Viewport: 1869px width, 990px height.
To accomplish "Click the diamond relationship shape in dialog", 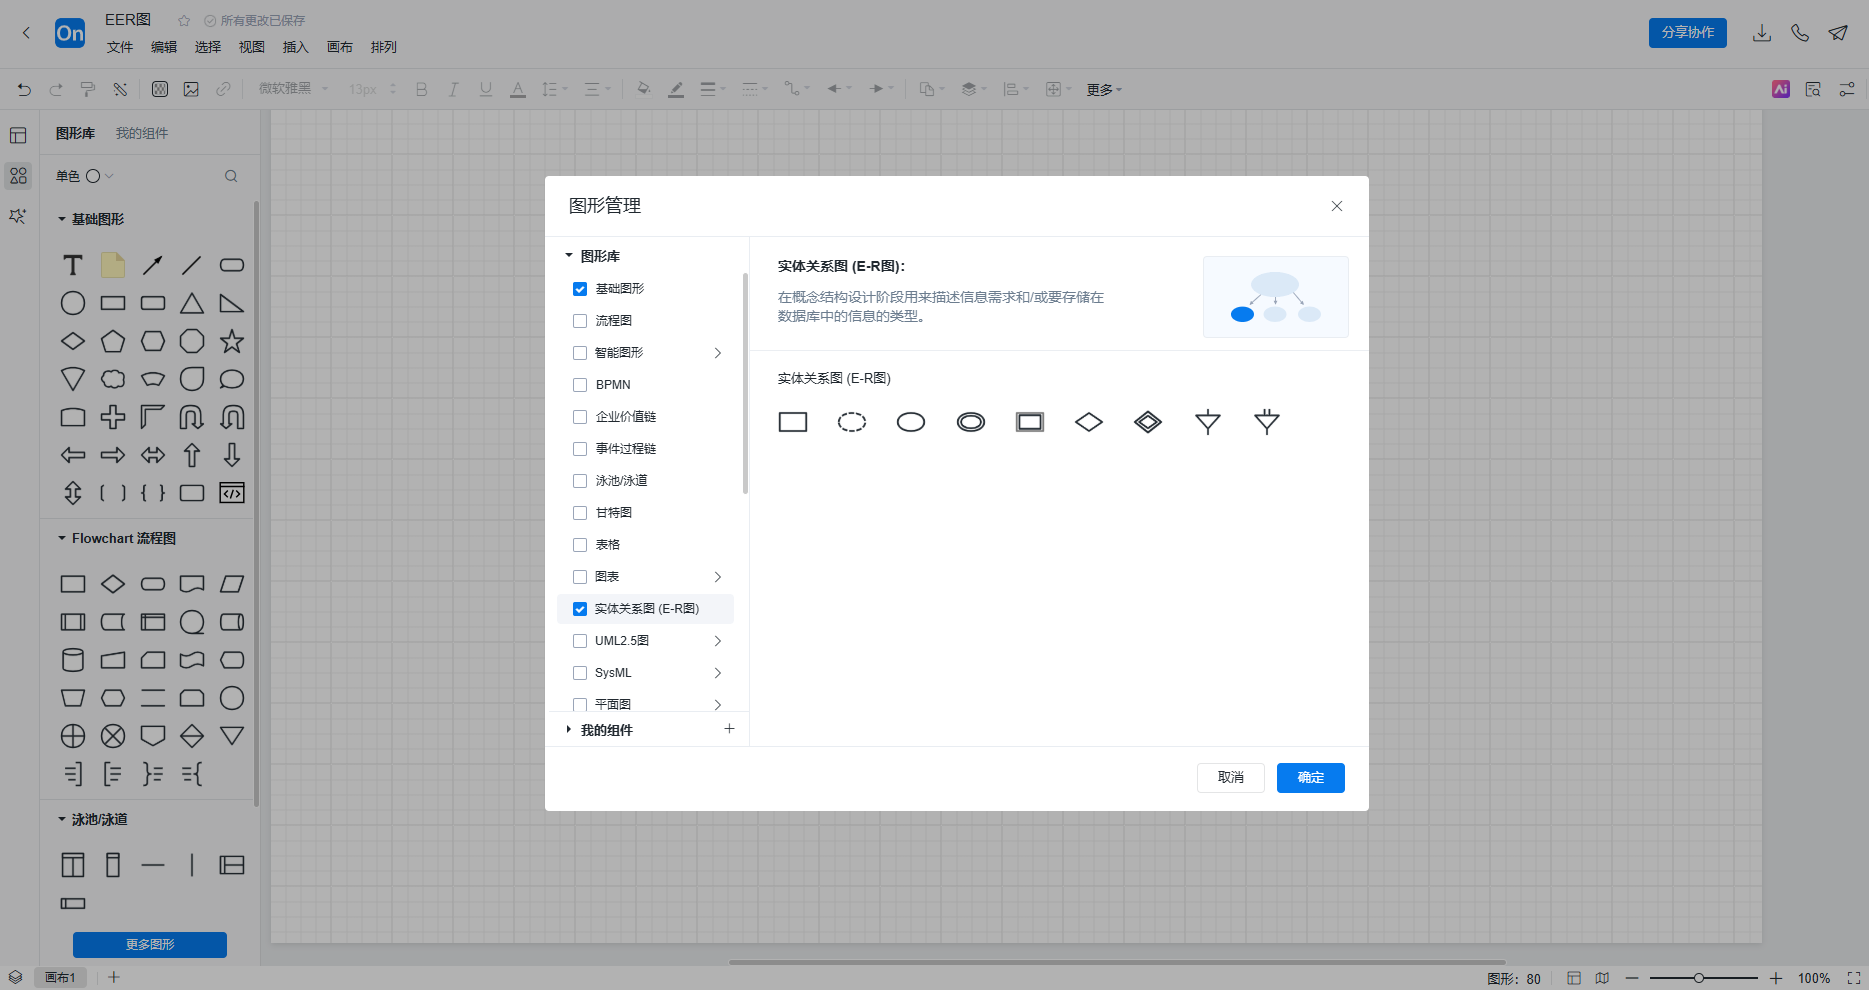I will pos(1088,422).
